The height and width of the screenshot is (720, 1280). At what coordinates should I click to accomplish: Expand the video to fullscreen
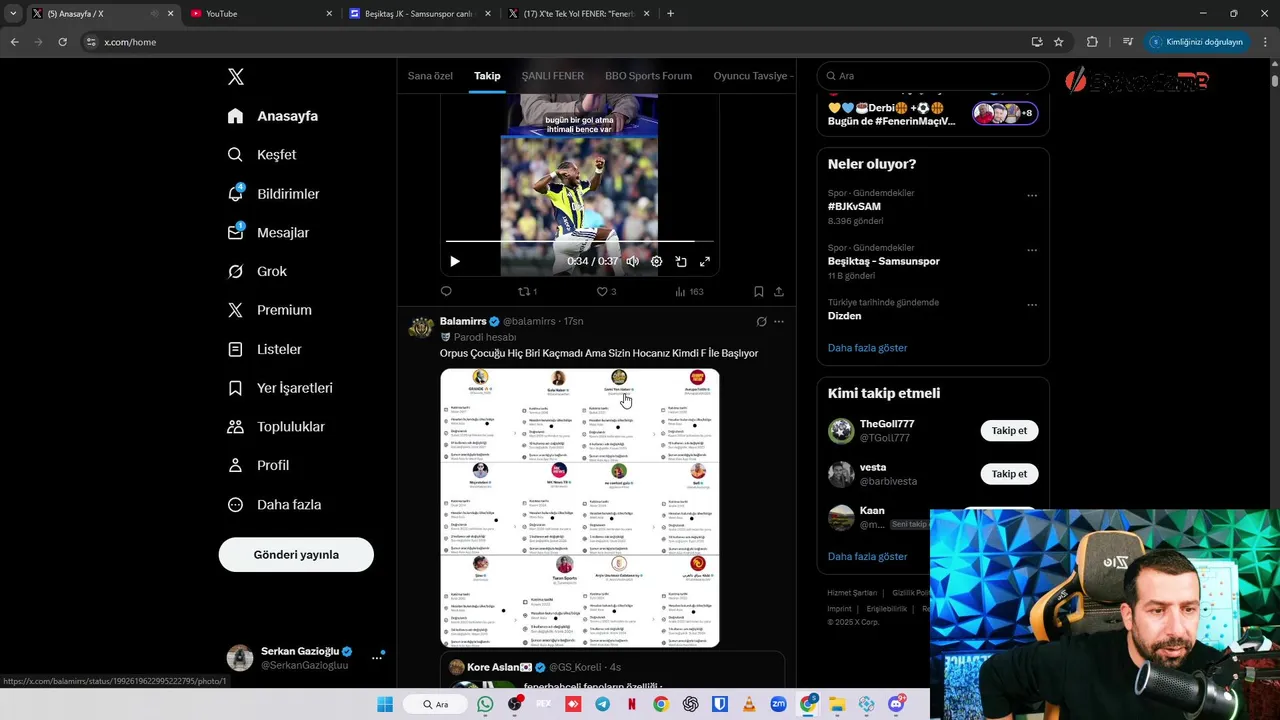[x=705, y=261]
